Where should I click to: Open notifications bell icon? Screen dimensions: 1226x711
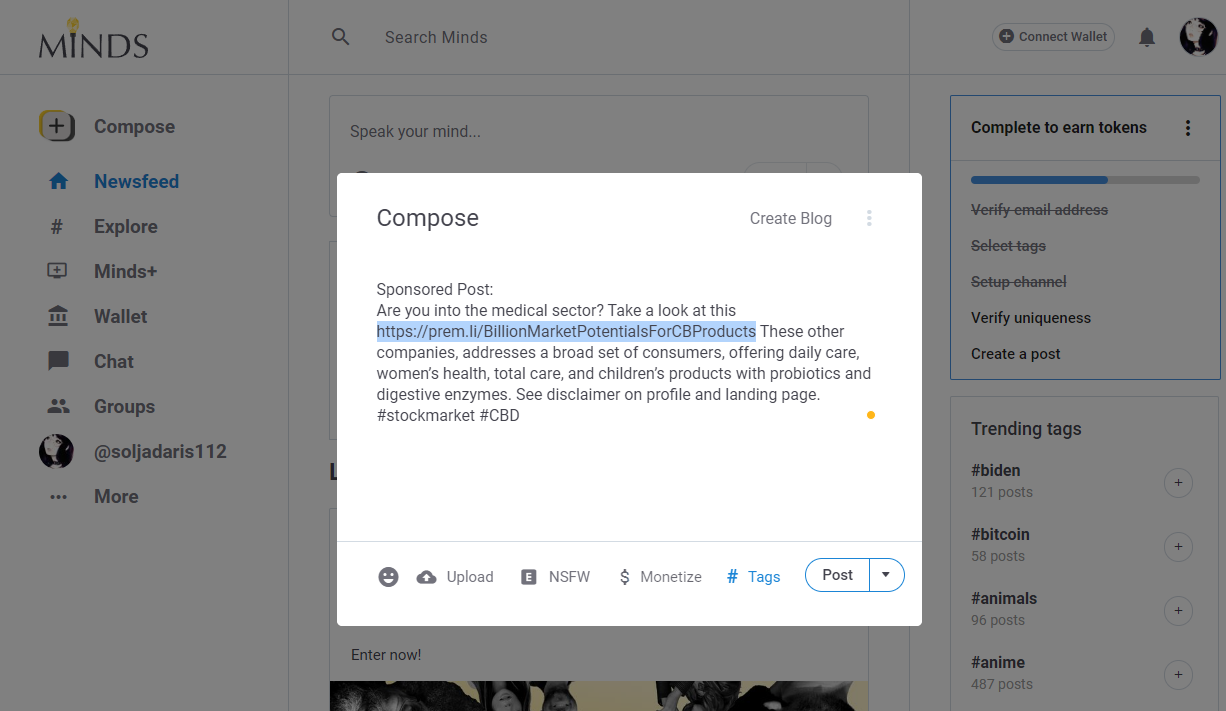[x=1147, y=37]
